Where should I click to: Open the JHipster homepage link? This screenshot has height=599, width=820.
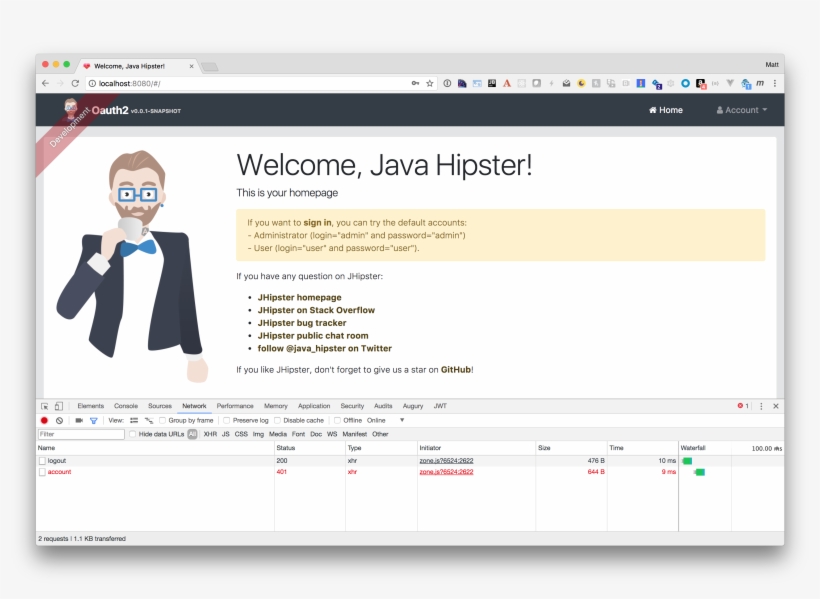pyautogui.click(x=299, y=297)
